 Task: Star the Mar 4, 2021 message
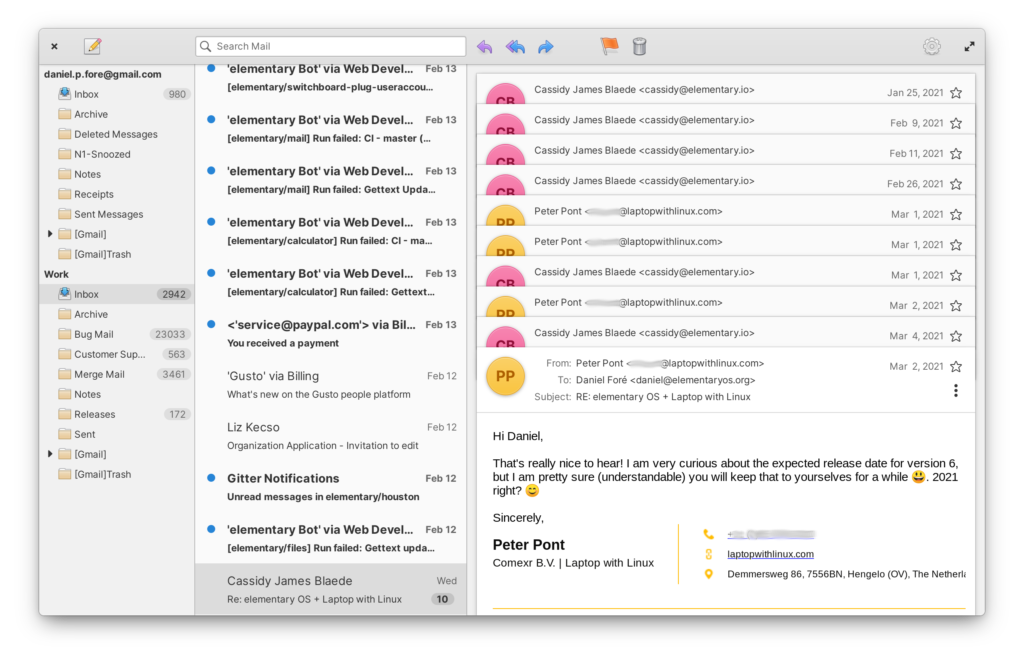point(956,336)
